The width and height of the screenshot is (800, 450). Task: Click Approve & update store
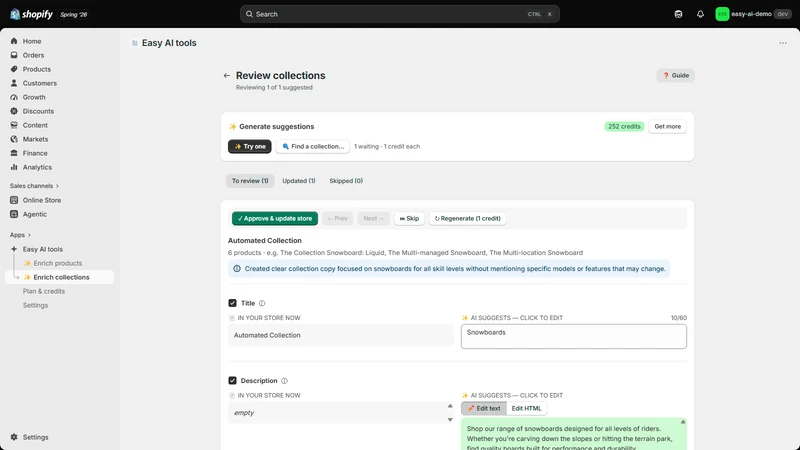pyautogui.click(x=275, y=218)
